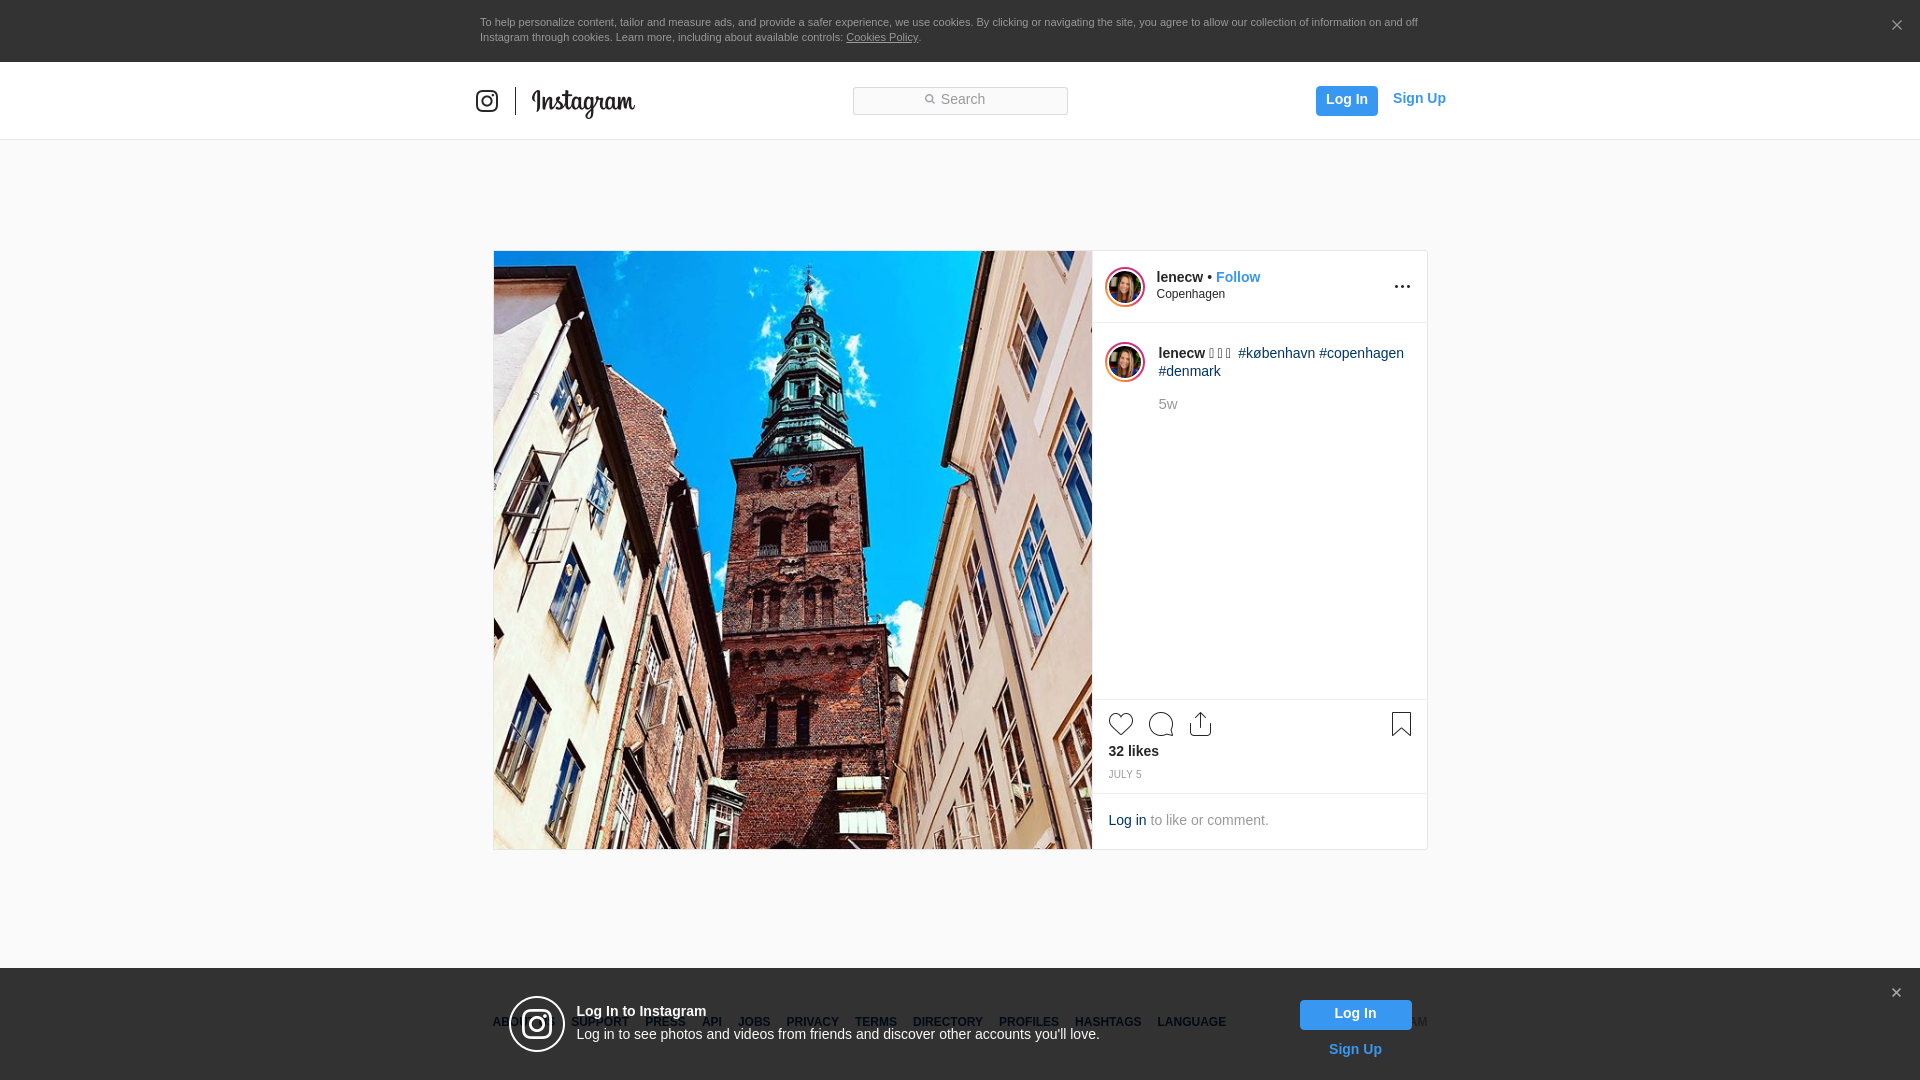The height and width of the screenshot is (1080, 1920).
Task: Follow the lenecw account
Action: click(x=1237, y=277)
